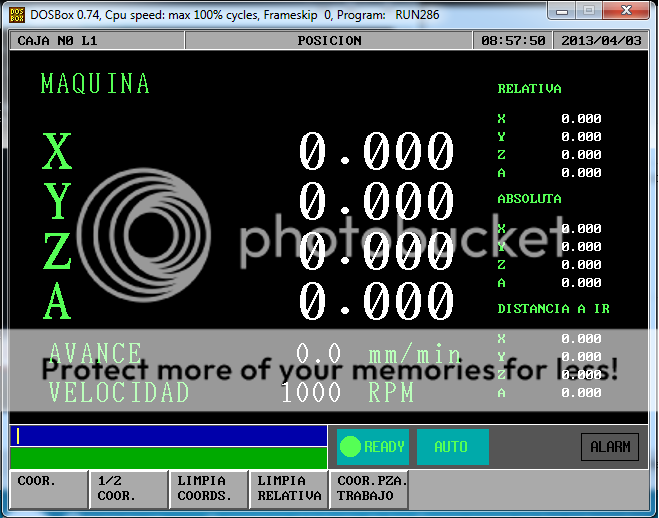Click the DOSBox icon in the title bar
The height and width of the screenshot is (518, 659).
[x=17, y=13]
